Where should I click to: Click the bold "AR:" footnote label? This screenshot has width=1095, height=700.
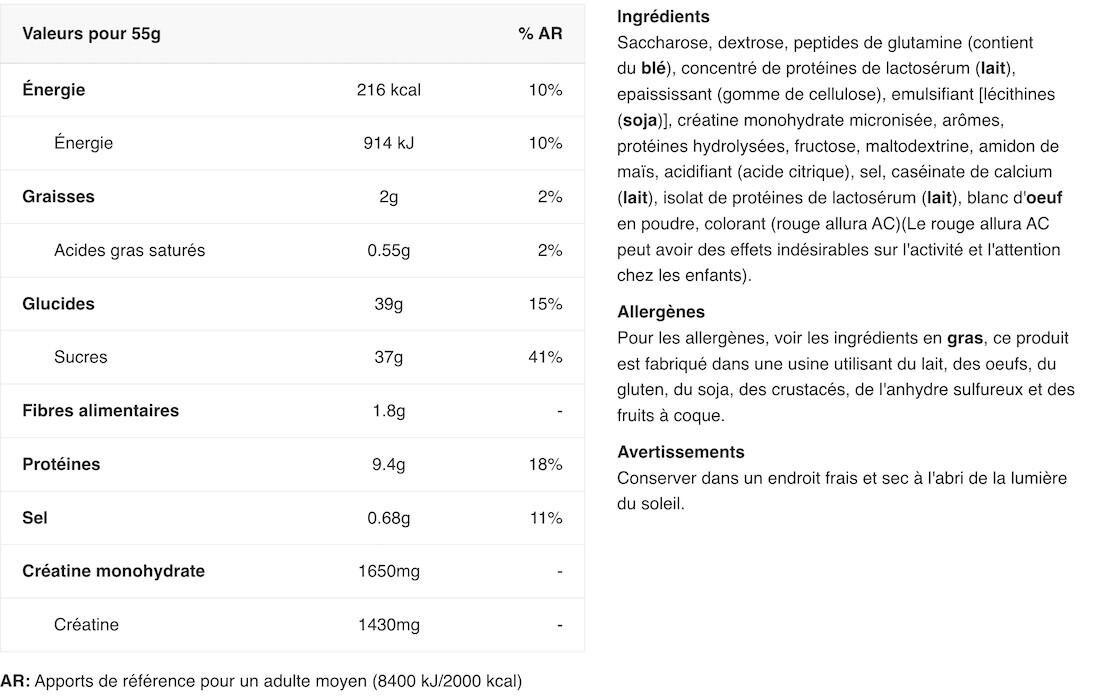click(15, 682)
